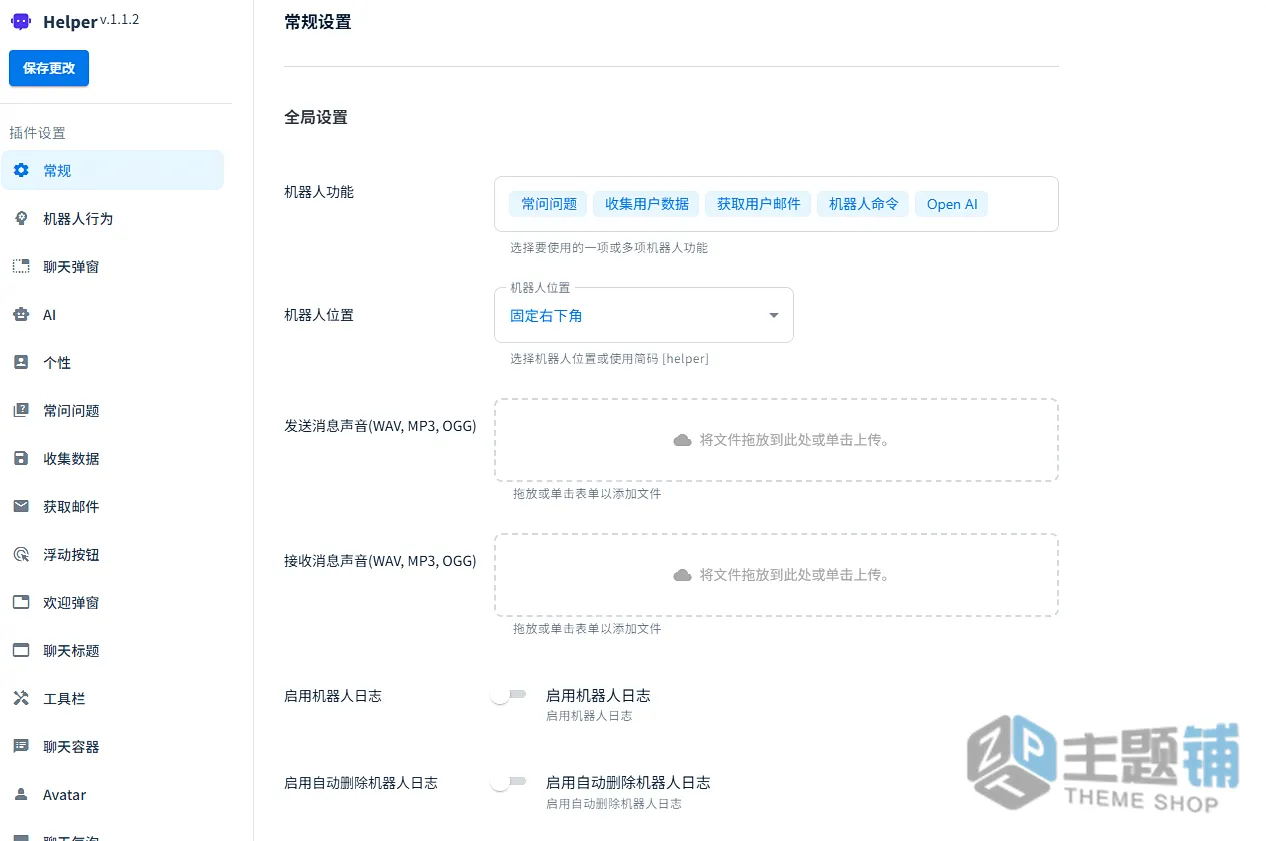Click the AI robot icon
Screen dimensions: 1266x841
tap(21, 314)
